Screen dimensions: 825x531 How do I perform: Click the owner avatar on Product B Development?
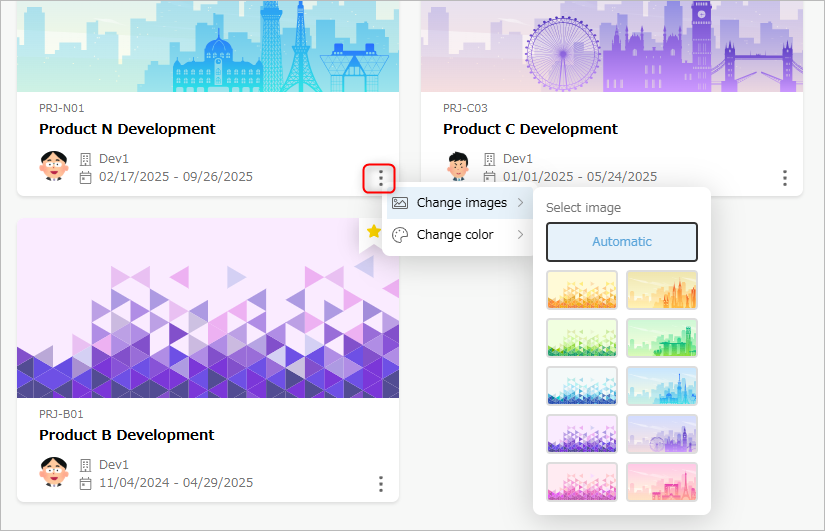(x=54, y=472)
